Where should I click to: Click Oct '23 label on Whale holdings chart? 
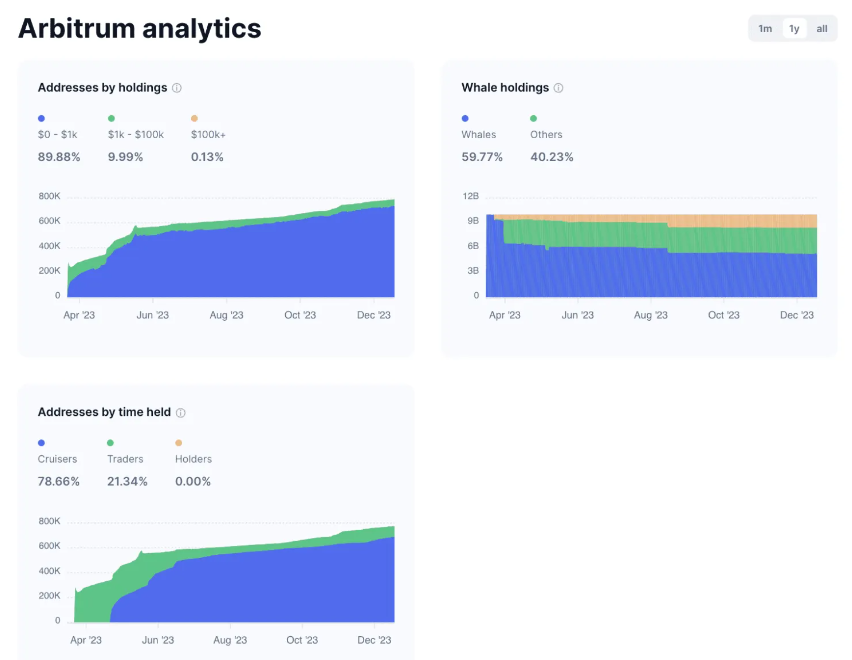point(723,315)
